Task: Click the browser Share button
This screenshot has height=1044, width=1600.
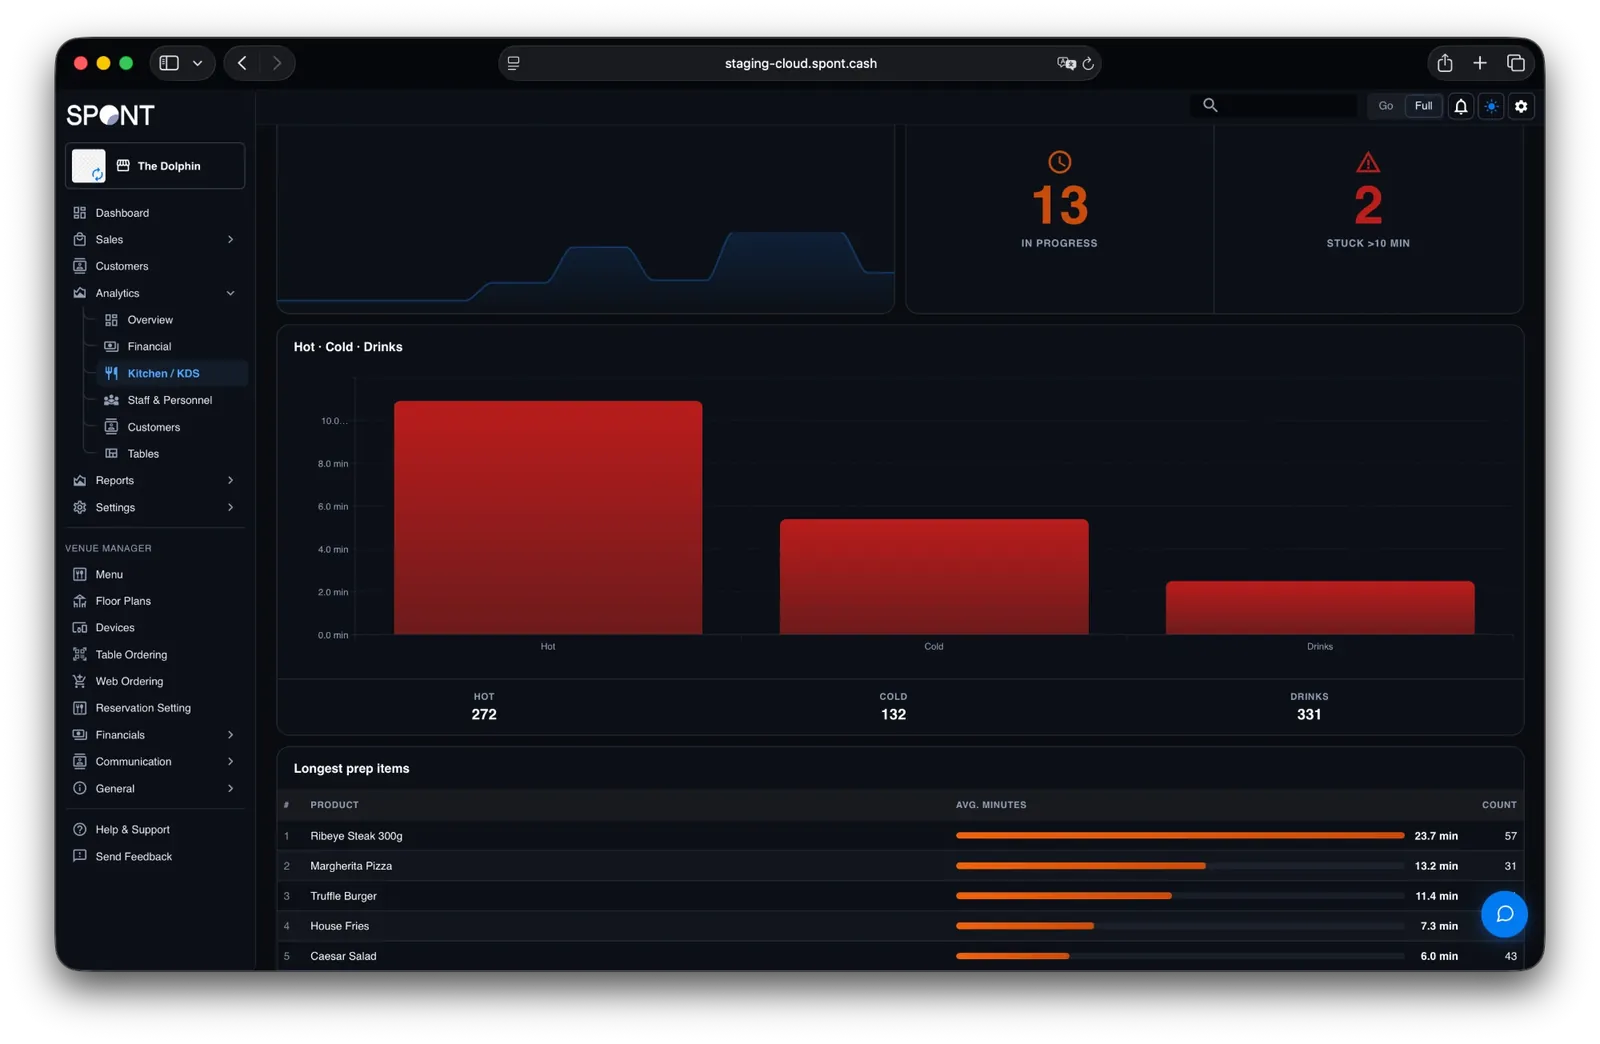Action: tap(1445, 63)
